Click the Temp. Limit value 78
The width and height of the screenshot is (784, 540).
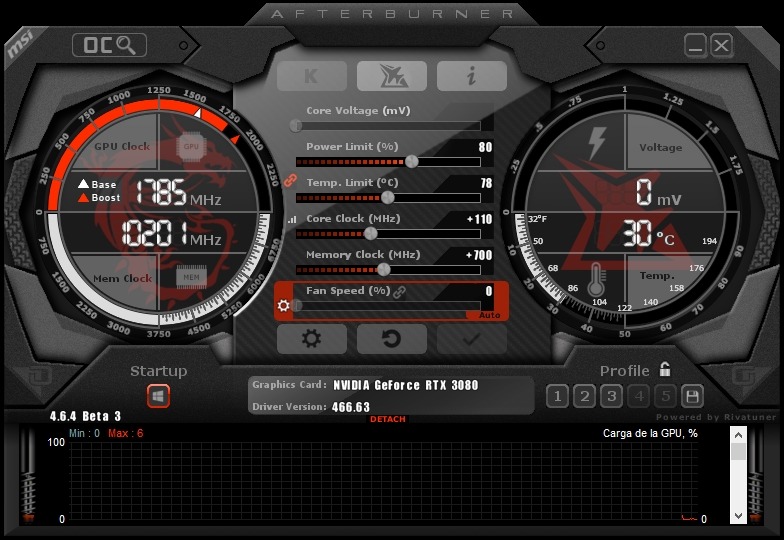(486, 183)
